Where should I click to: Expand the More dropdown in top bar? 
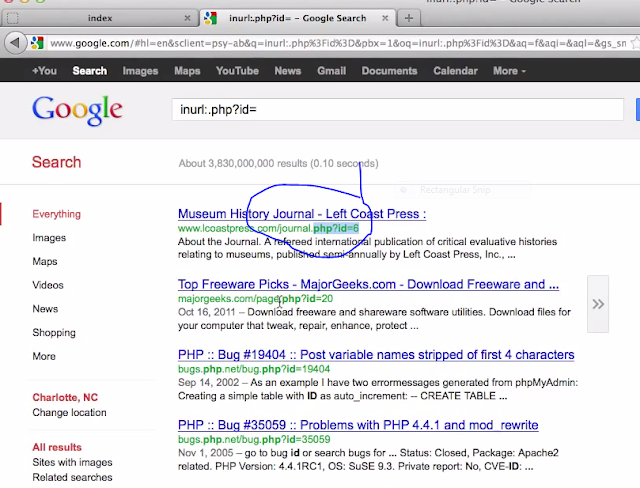[x=509, y=71]
